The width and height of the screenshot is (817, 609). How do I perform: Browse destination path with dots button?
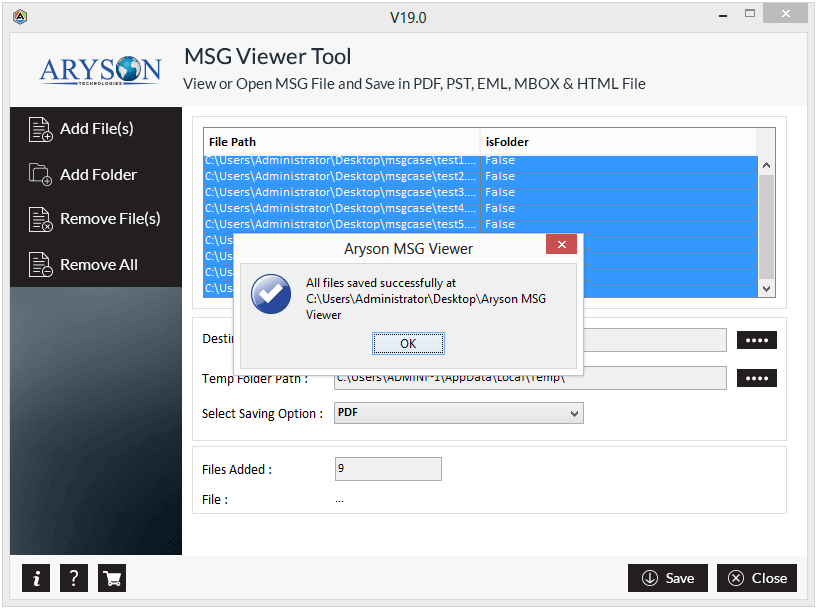[x=757, y=340]
